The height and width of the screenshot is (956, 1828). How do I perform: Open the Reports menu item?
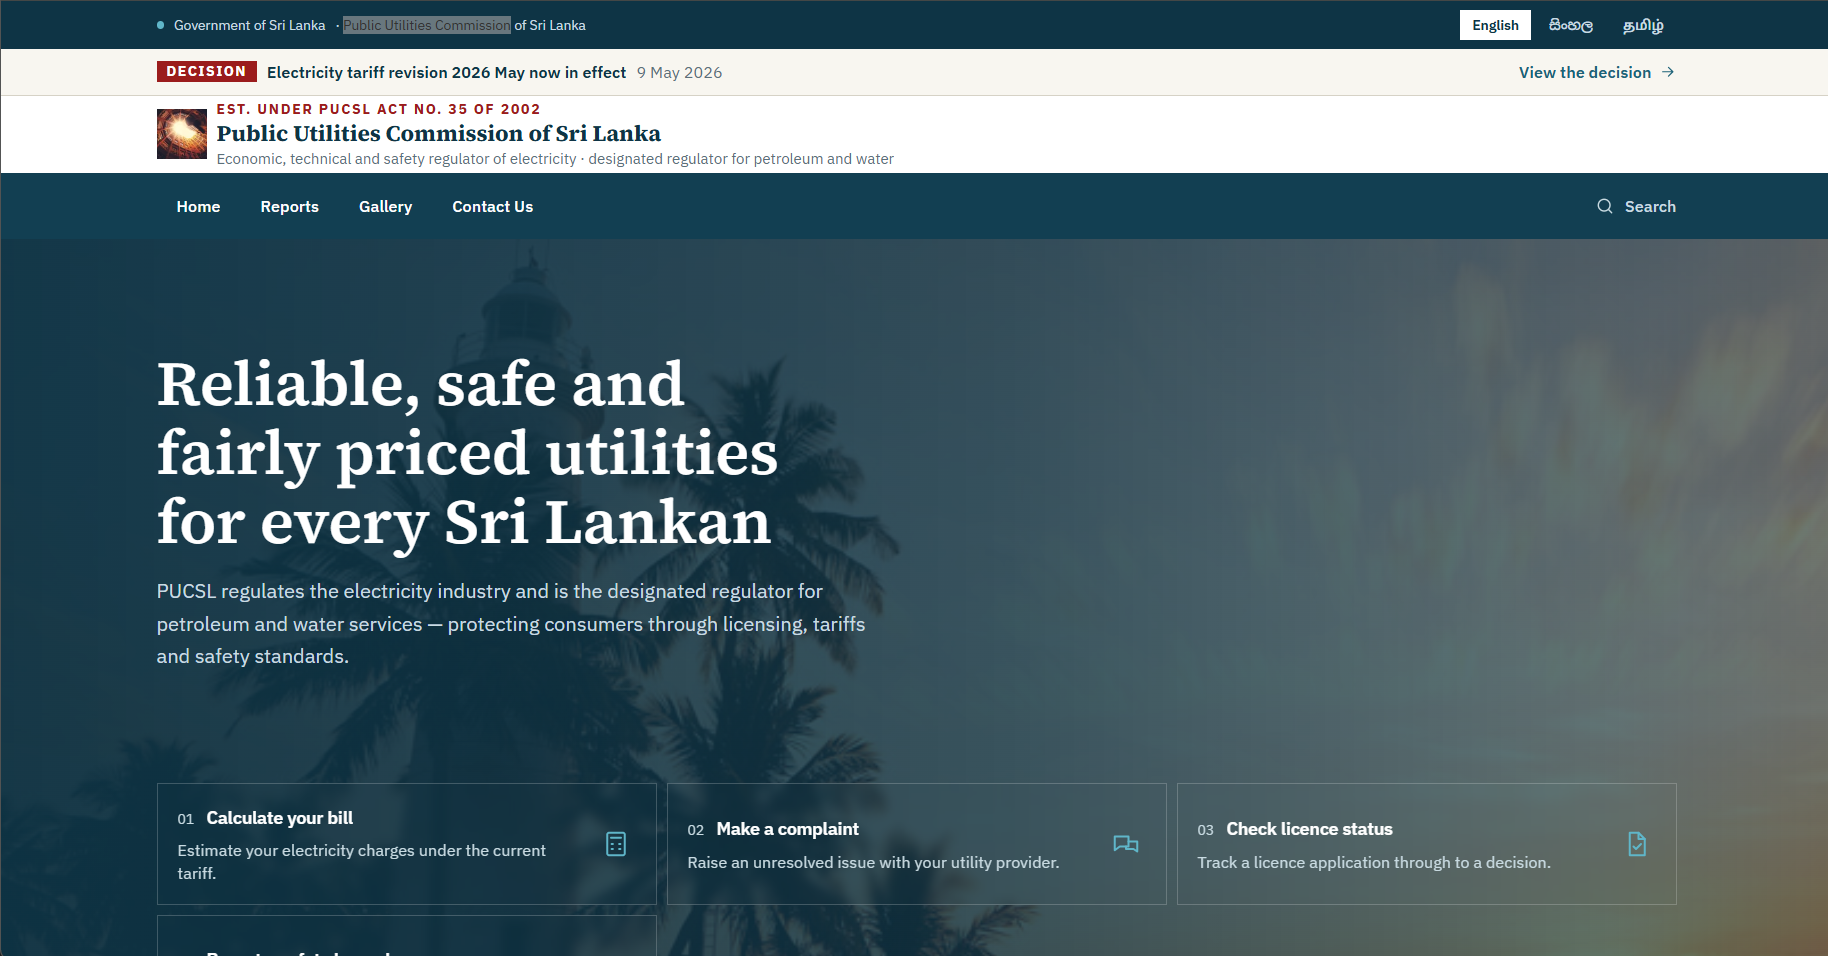coord(289,206)
